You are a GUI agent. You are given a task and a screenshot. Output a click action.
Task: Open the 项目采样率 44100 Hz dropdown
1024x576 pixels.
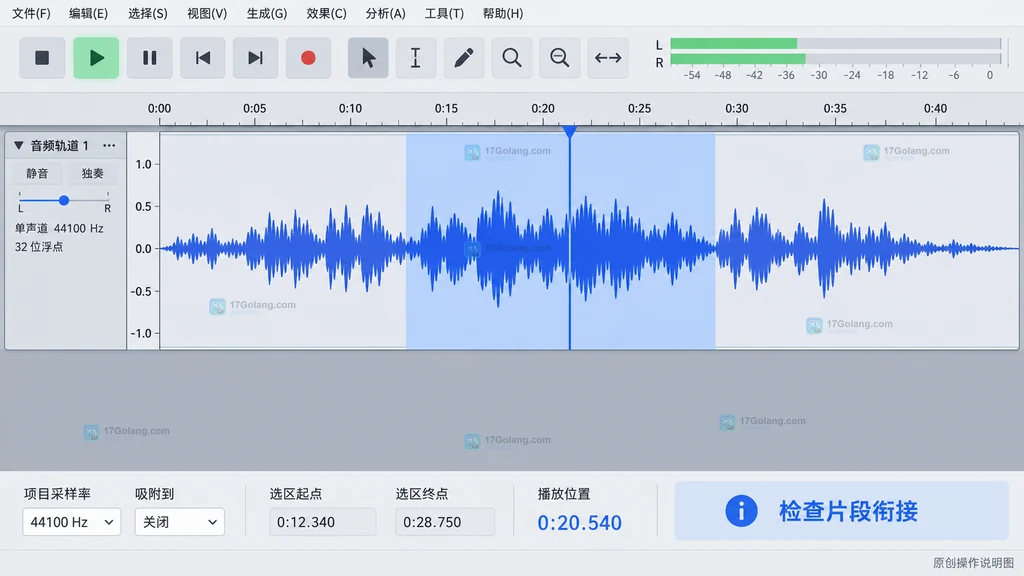pos(72,522)
